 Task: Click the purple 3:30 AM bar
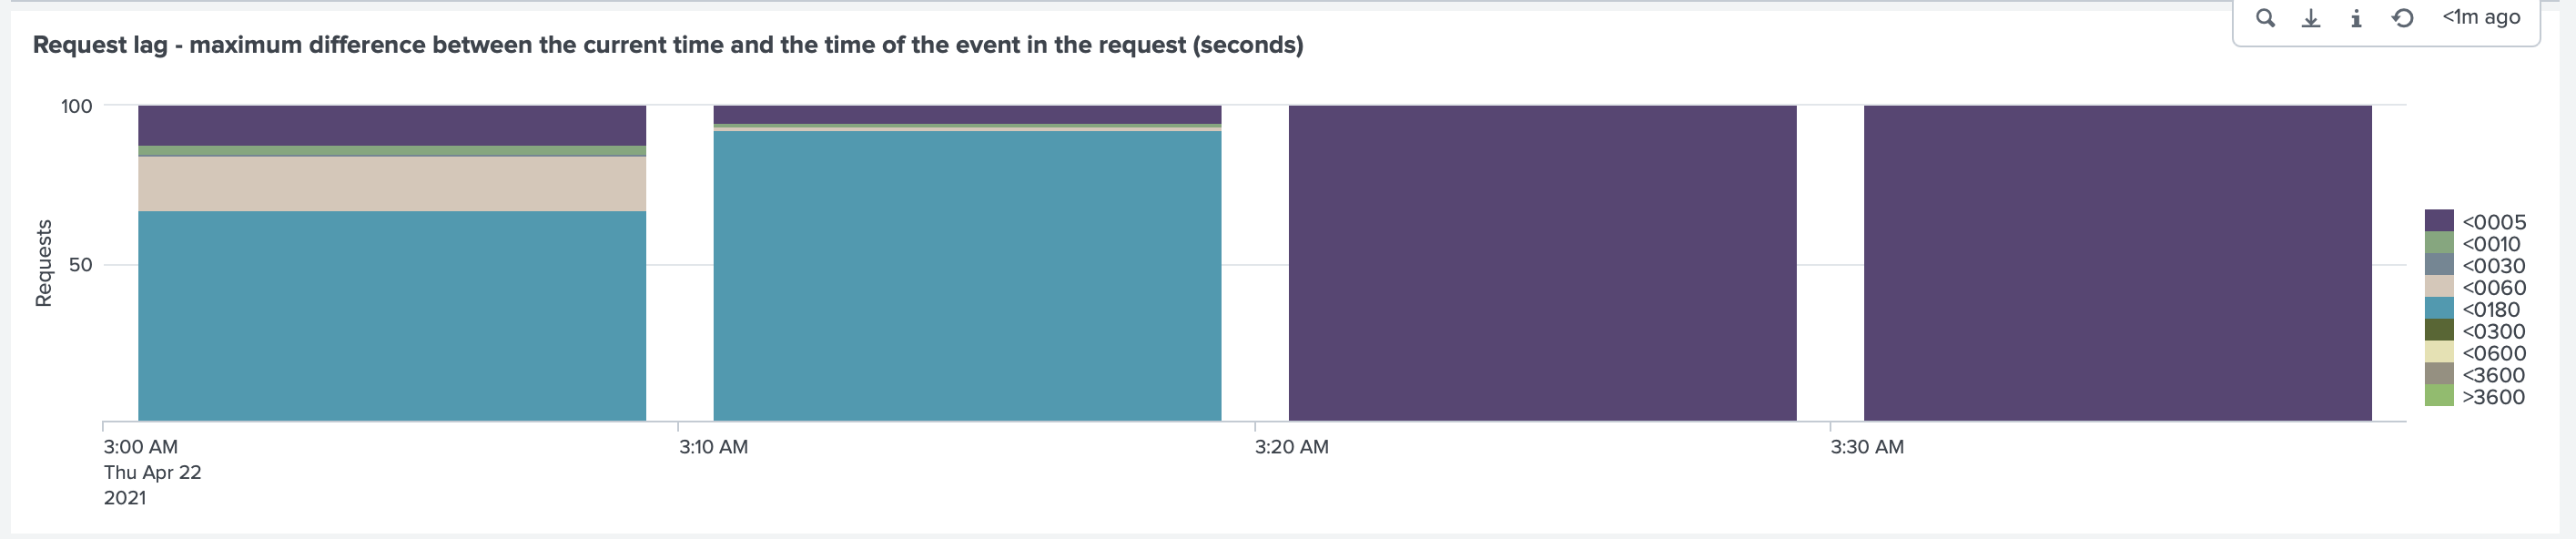[2117, 263]
